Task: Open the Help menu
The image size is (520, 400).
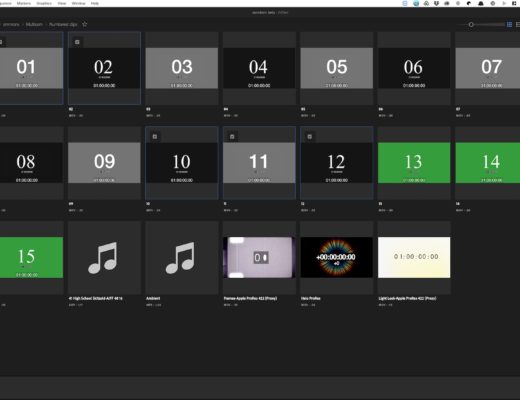Action: [95, 3]
